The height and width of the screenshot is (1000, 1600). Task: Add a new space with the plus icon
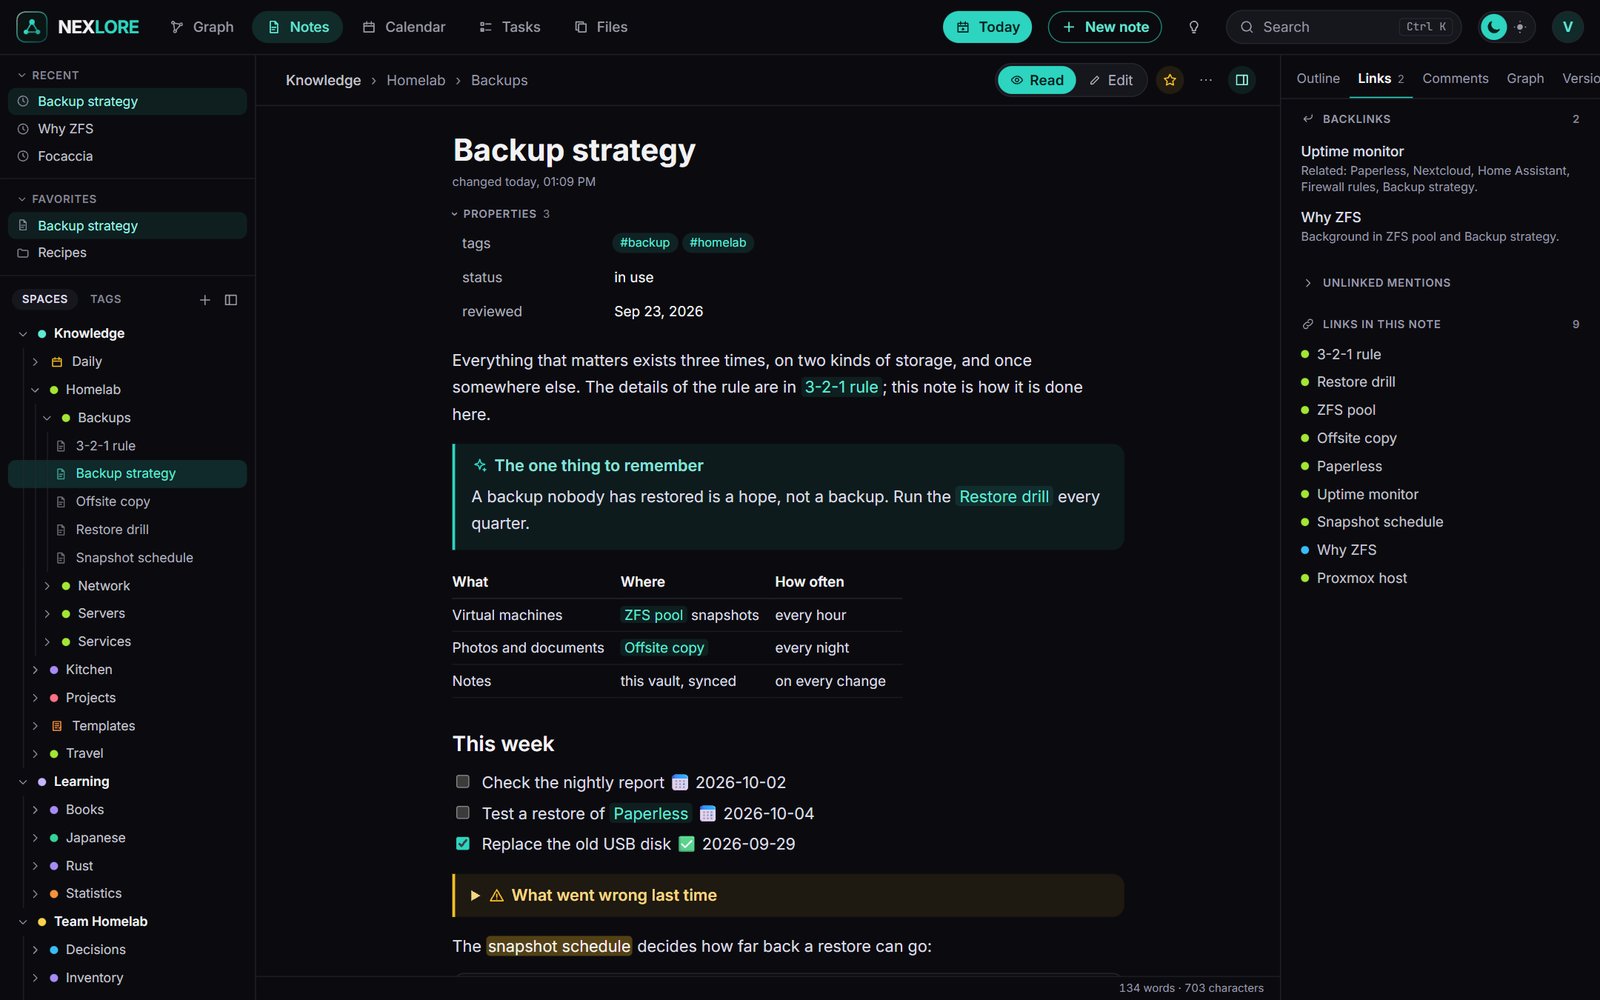pyautogui.click(x=205, y=300)
